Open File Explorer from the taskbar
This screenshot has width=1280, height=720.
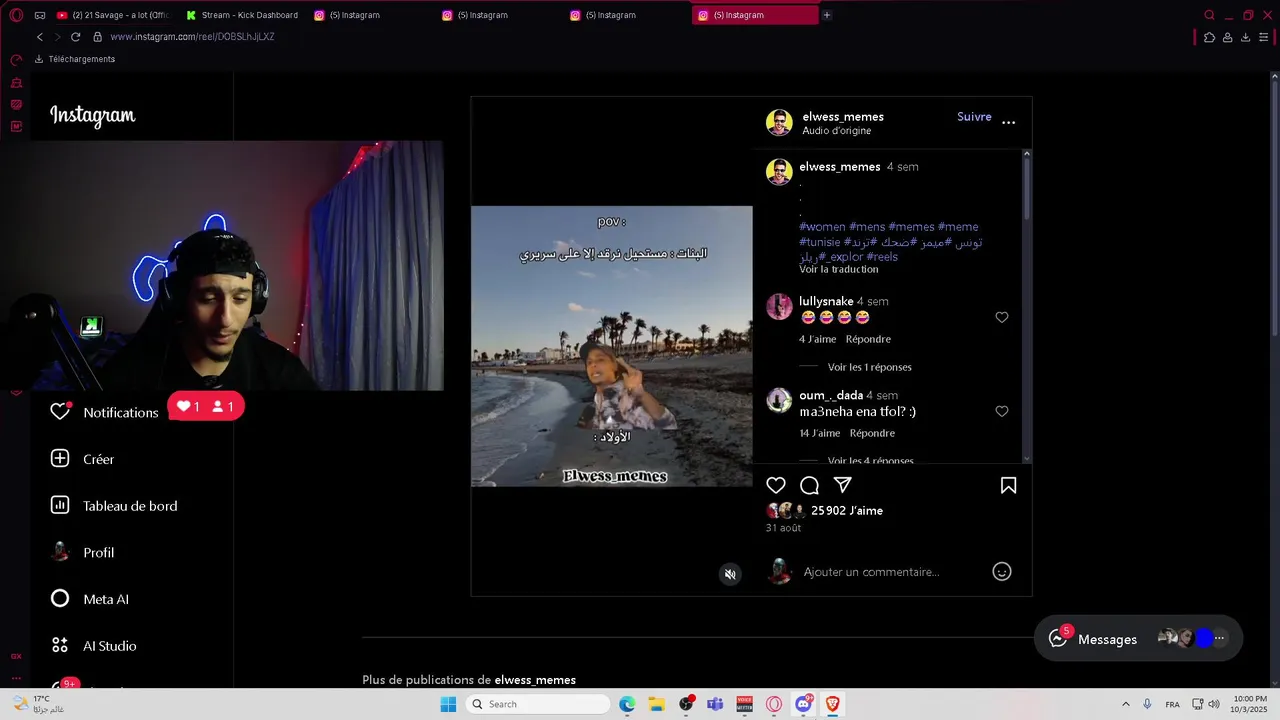(656, 704)
